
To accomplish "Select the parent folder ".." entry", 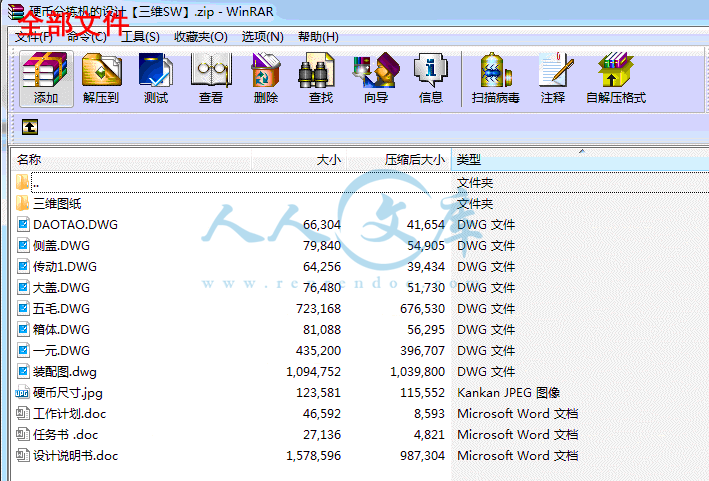I will (35, 183).
